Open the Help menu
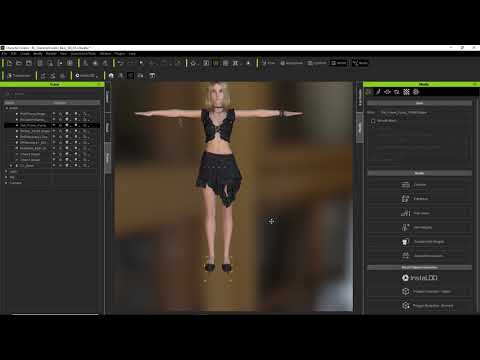Viewport: 480px width, 360px height. (x=132, y=54)
